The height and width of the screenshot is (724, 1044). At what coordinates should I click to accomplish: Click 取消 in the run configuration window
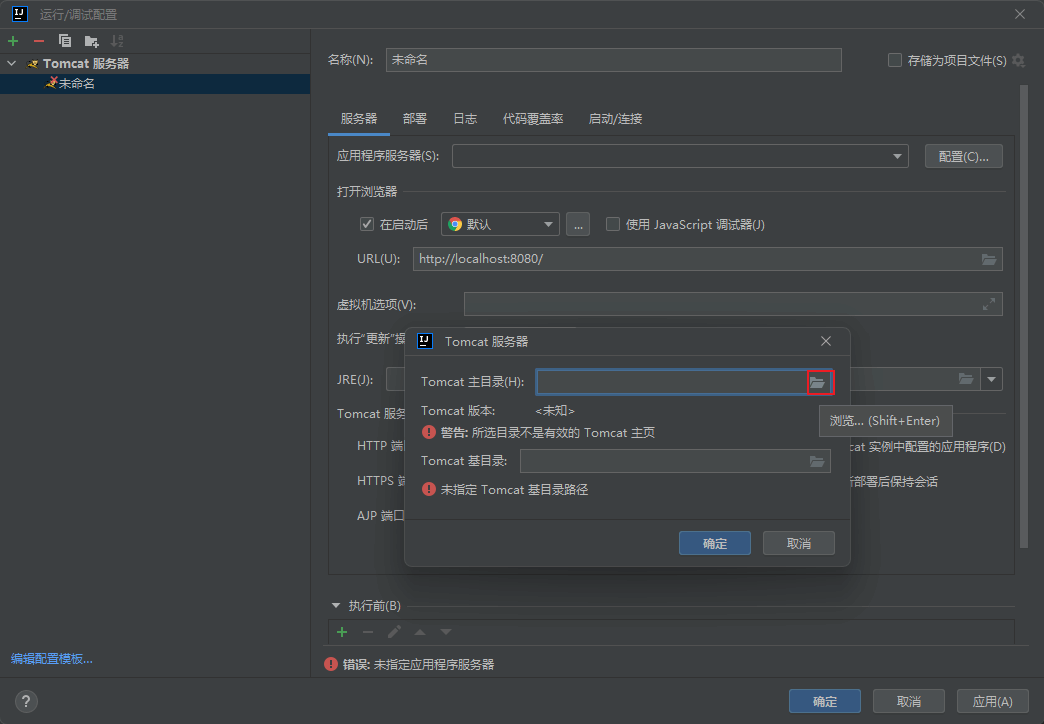coord(909,701)
